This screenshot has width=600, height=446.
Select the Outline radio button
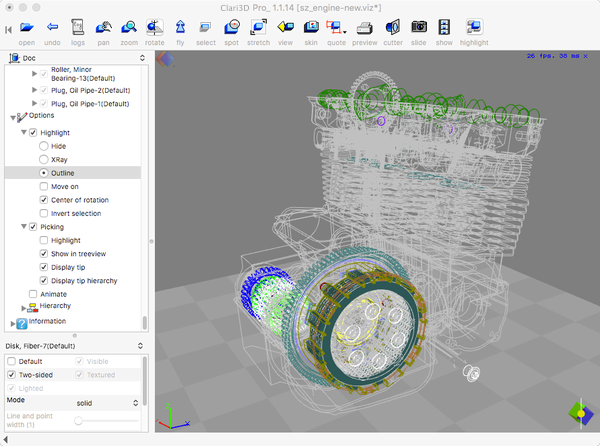(x=44, y=173)
